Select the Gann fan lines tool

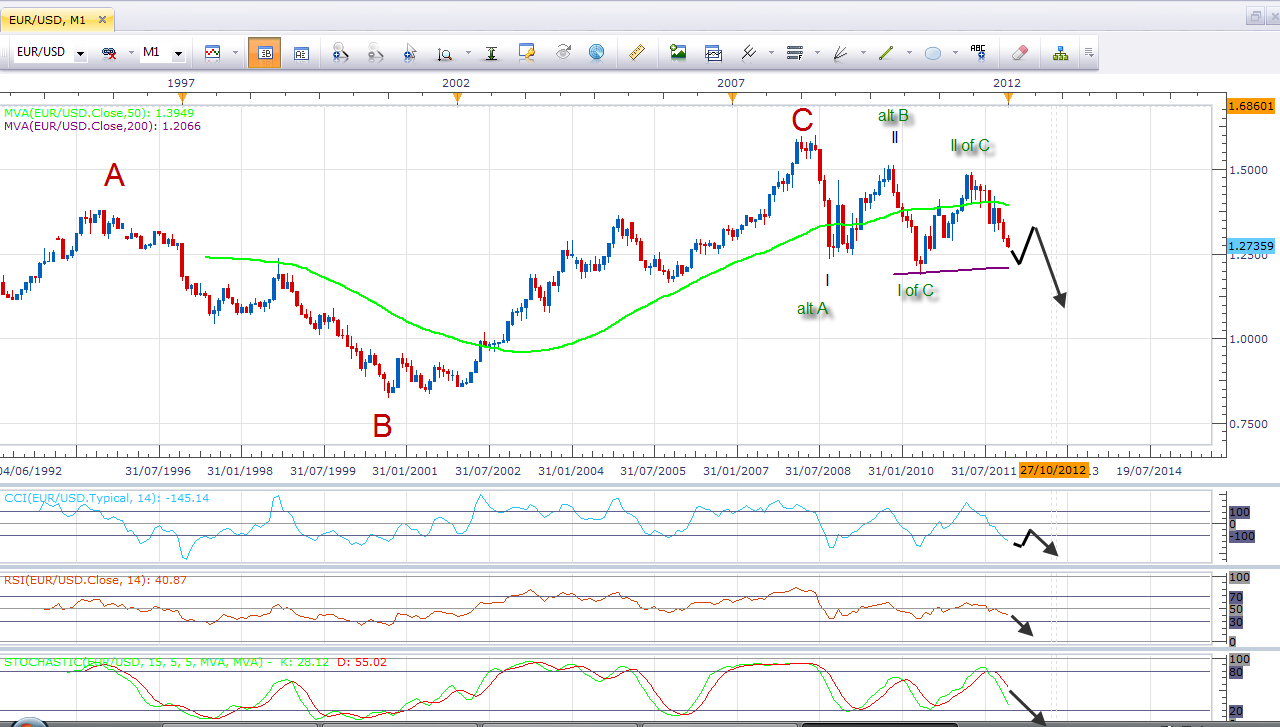coord(841,53)
